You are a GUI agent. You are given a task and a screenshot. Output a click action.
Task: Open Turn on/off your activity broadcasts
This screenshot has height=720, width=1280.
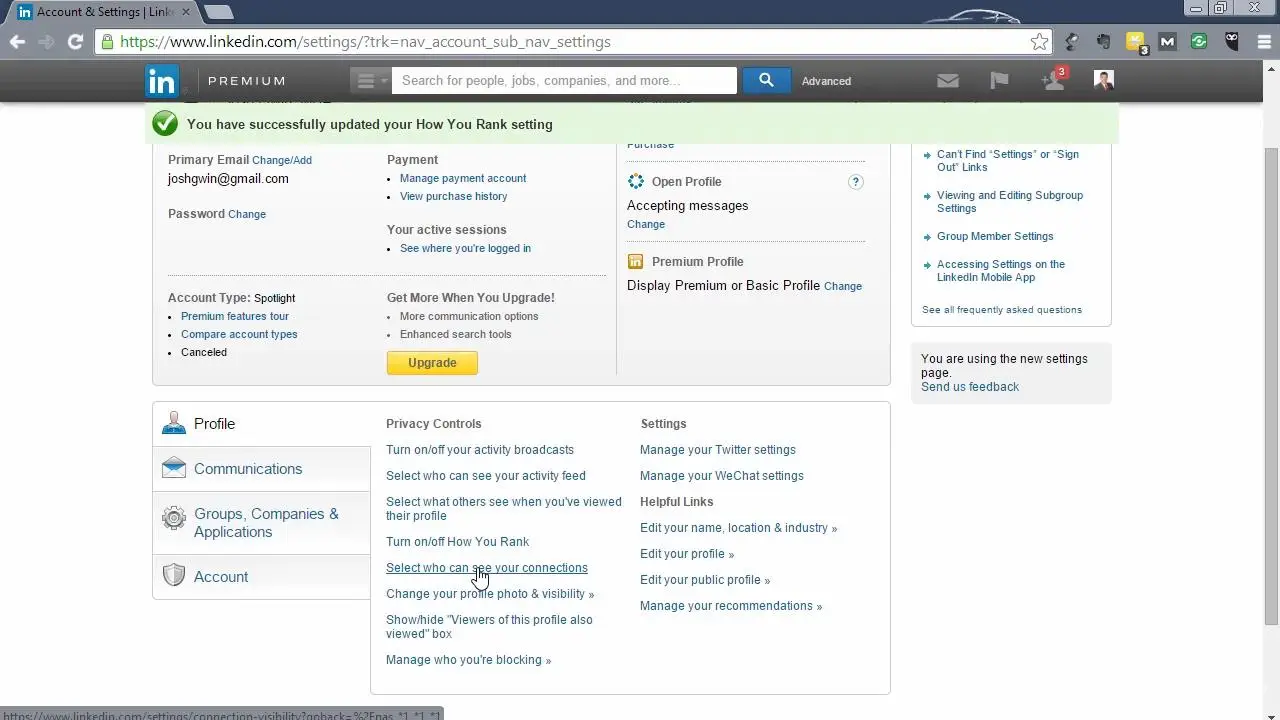[480, 450]
